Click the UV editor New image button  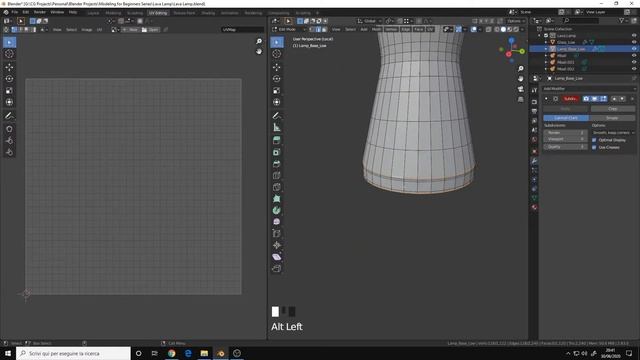131,29
